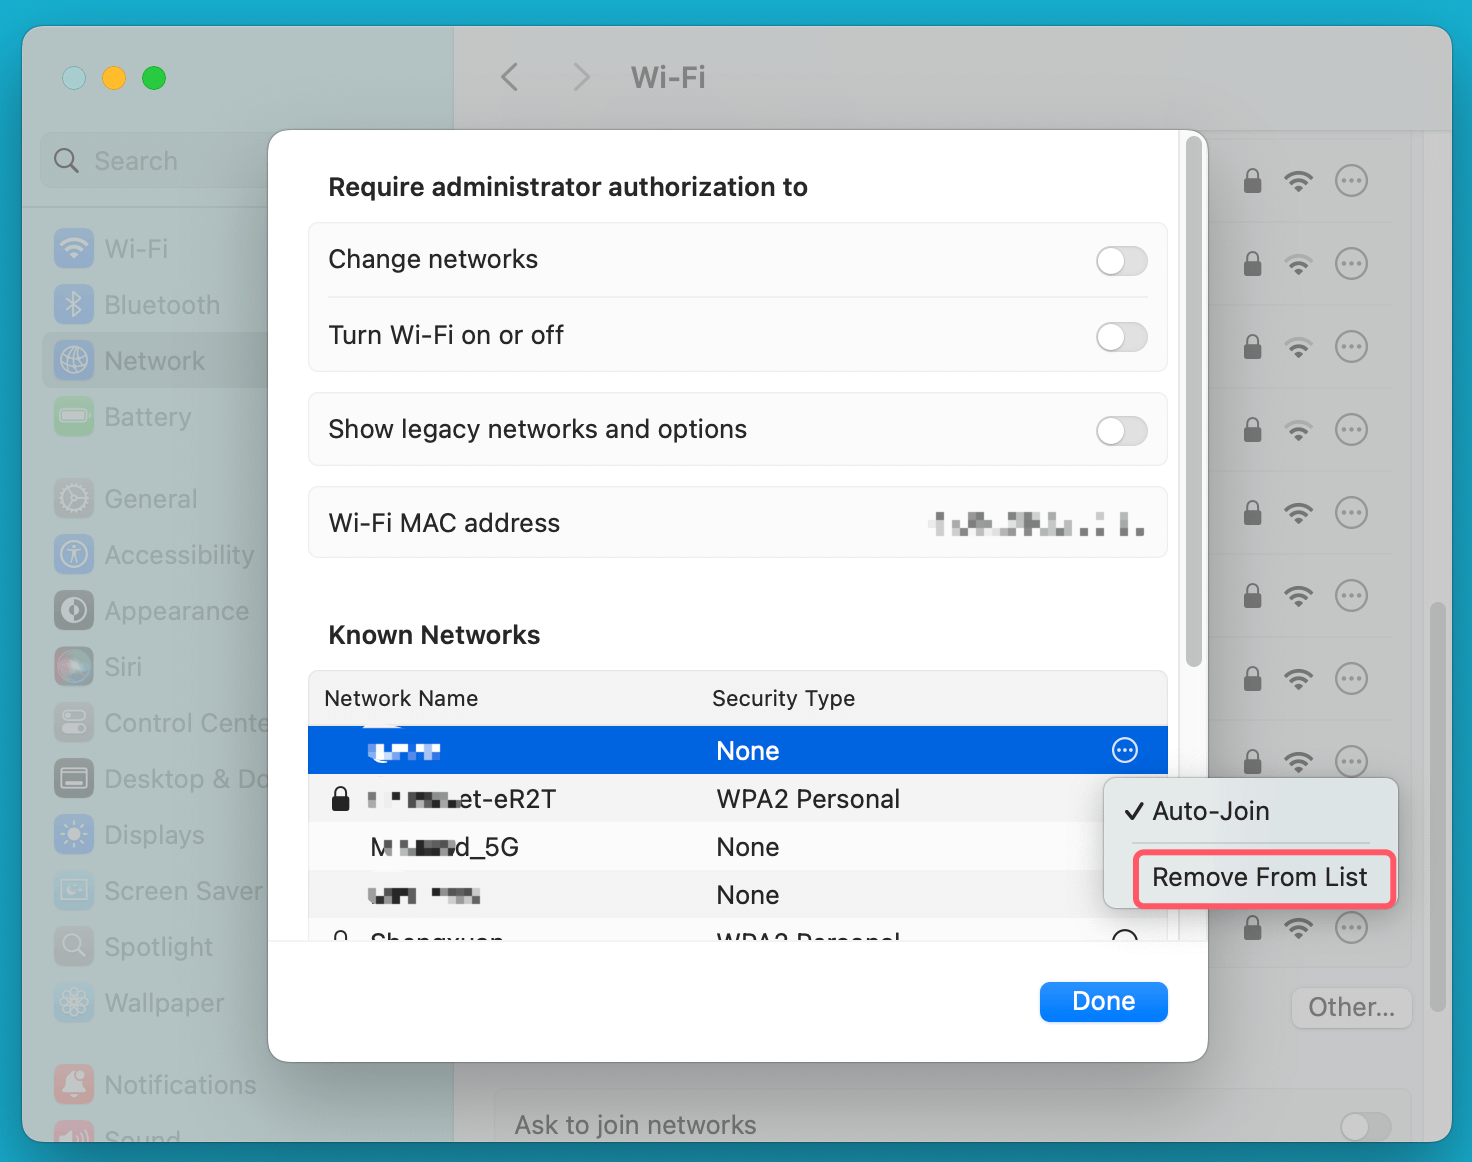The width and height of the screenshot is (1472, 1162).
Task: Click the forward navigation chevron
Action: pyautogui.click(x=580, y=77)
